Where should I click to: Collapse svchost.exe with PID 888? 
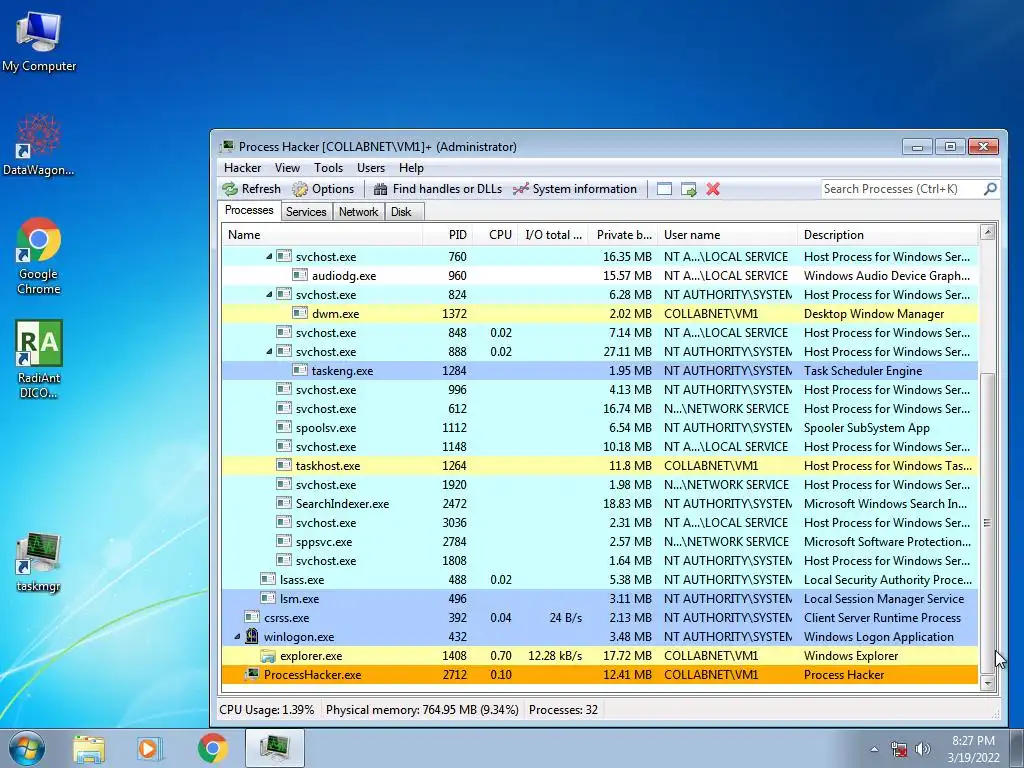pyautogui.click(x=269, y=351)
